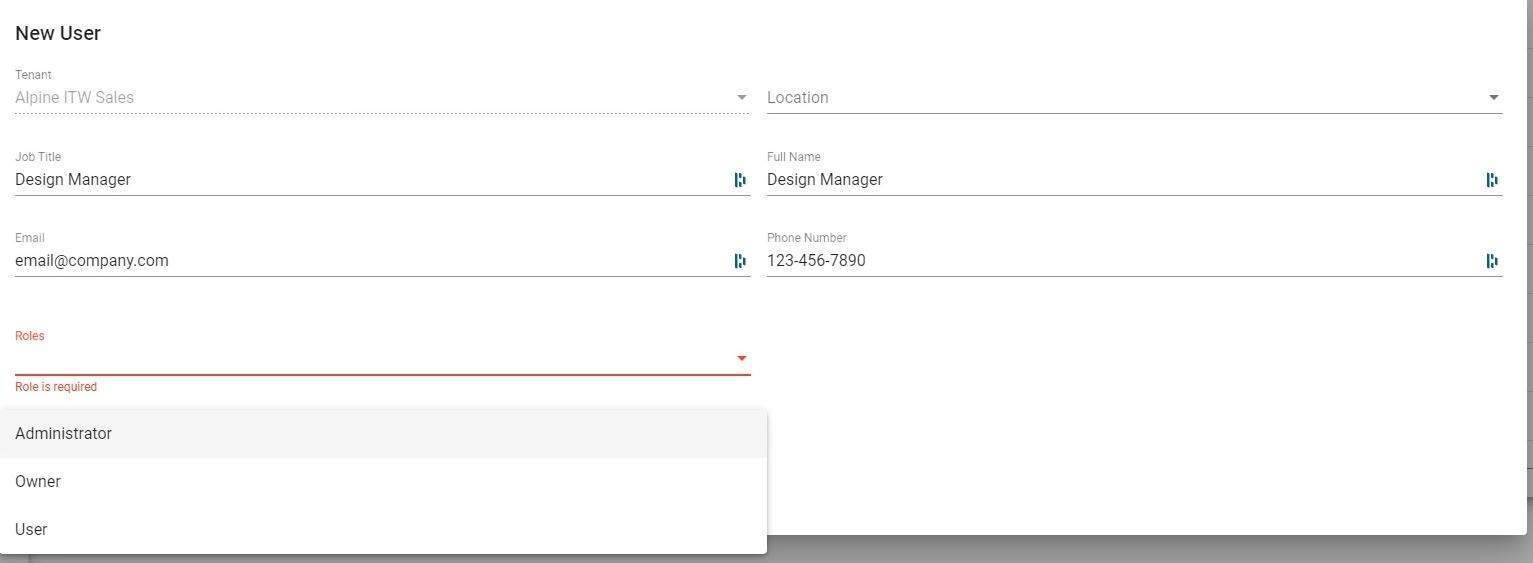Click into the Full Name input
1533x563 pixels.
[x=1120, y=180]
